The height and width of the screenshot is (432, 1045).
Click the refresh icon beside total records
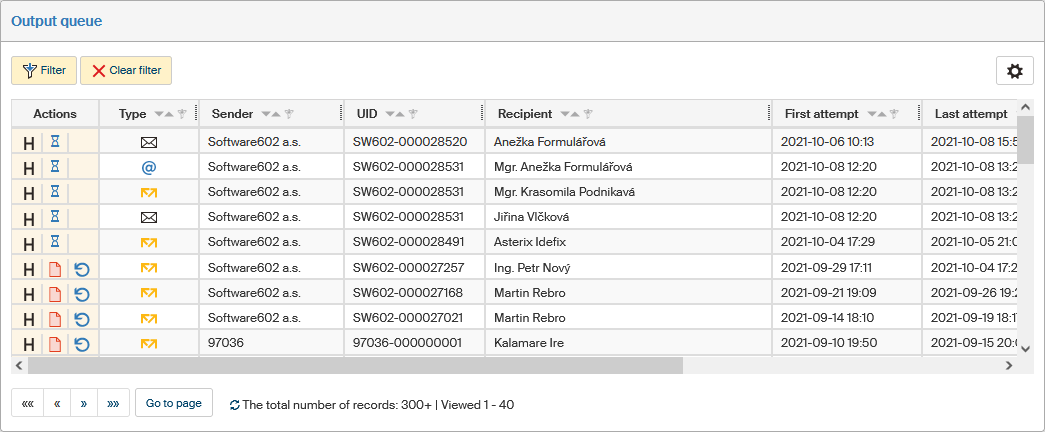[x=235, y=405]
